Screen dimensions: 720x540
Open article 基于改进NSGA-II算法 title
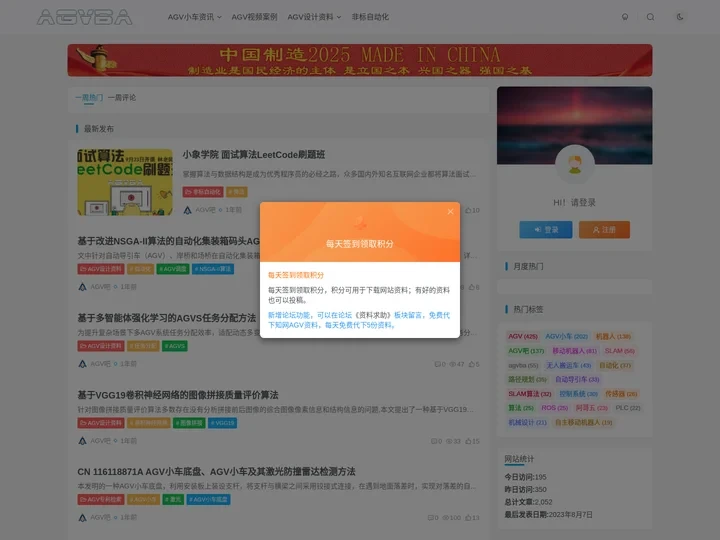point(169,241)
